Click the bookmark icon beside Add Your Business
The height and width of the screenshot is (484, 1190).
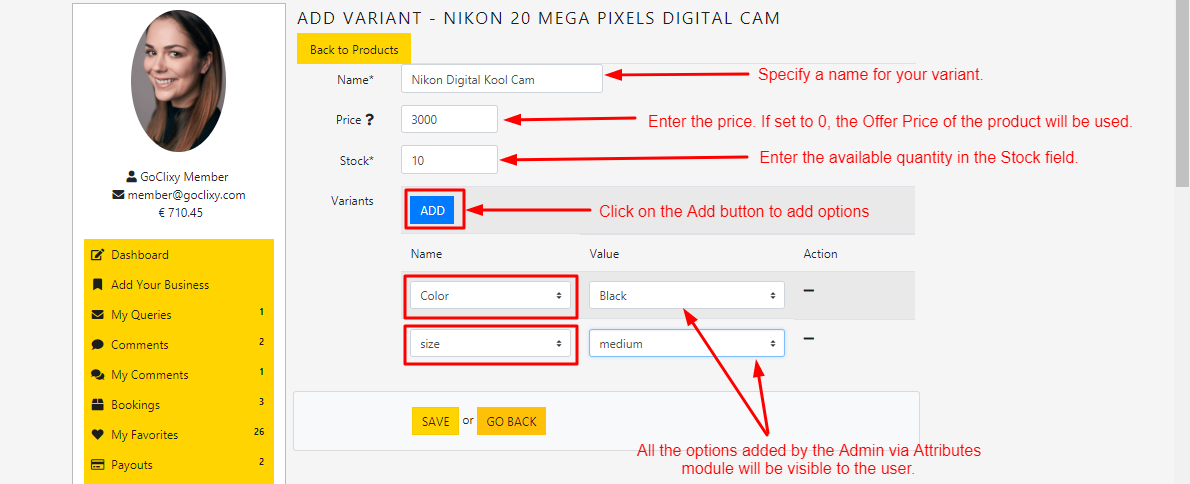98,285
